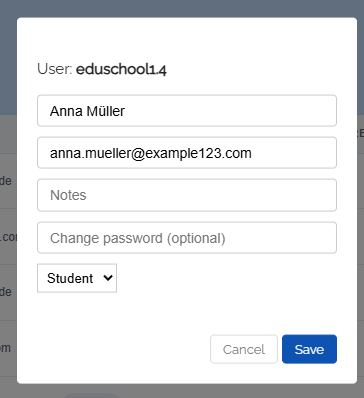This screenshot has width=364, height=398.
Task: Focus the email field with anna.mueller@example123.com
Action: [187, 153]
